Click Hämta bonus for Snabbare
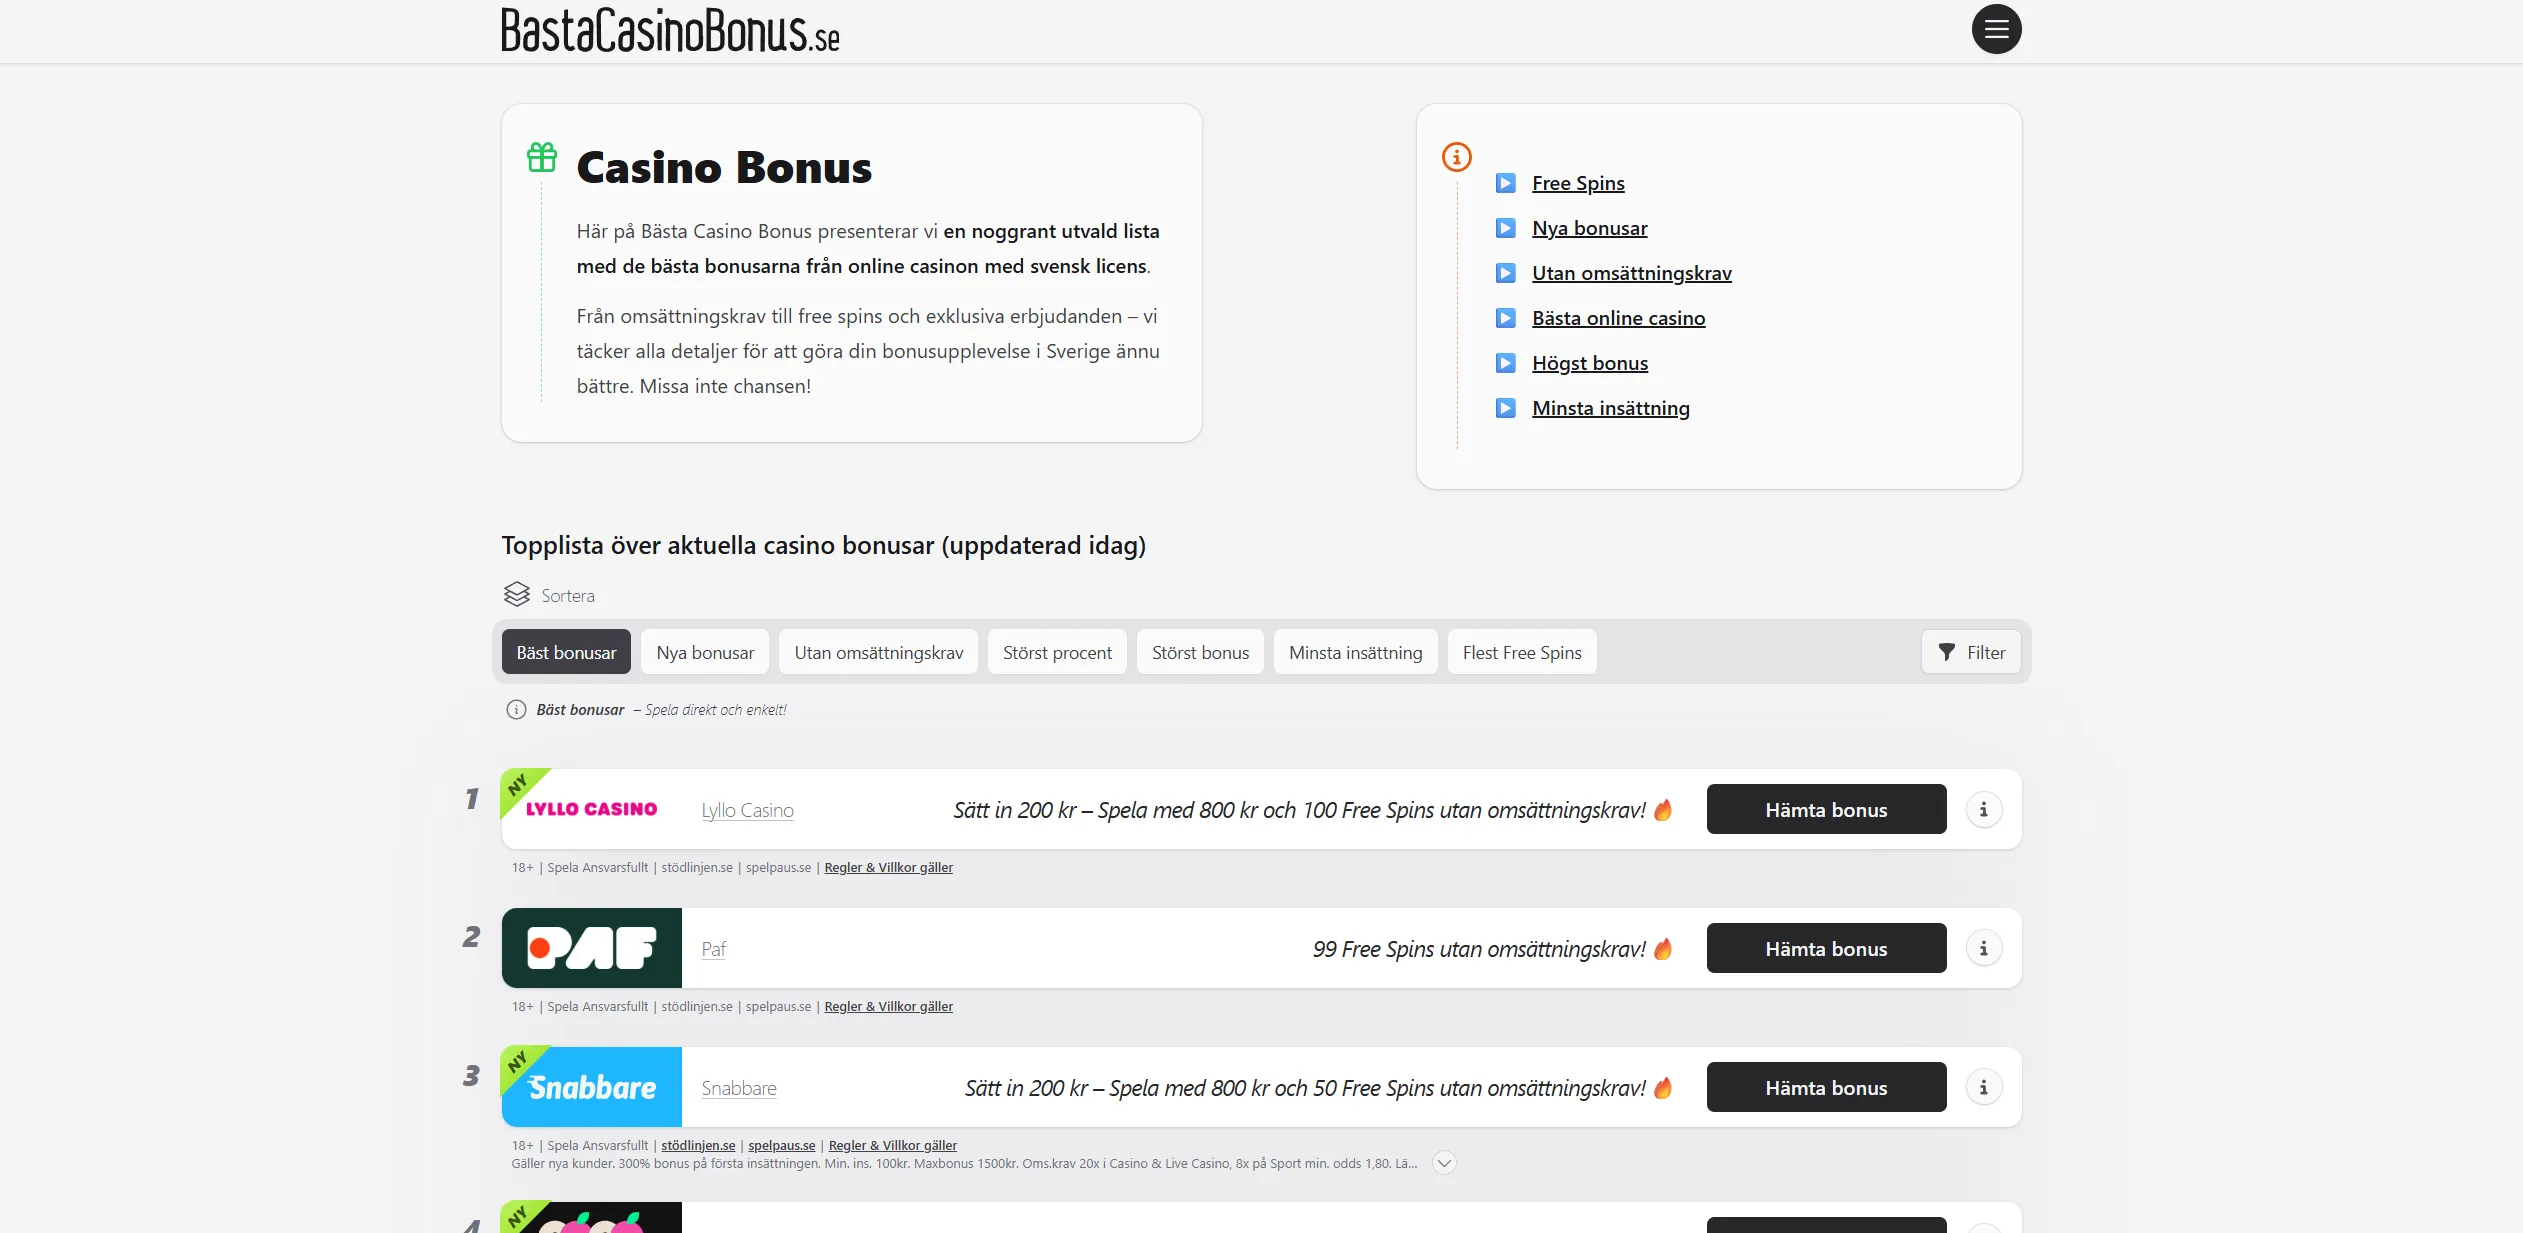This screenshot has width=2523, height=1233. point(1826,1087)
